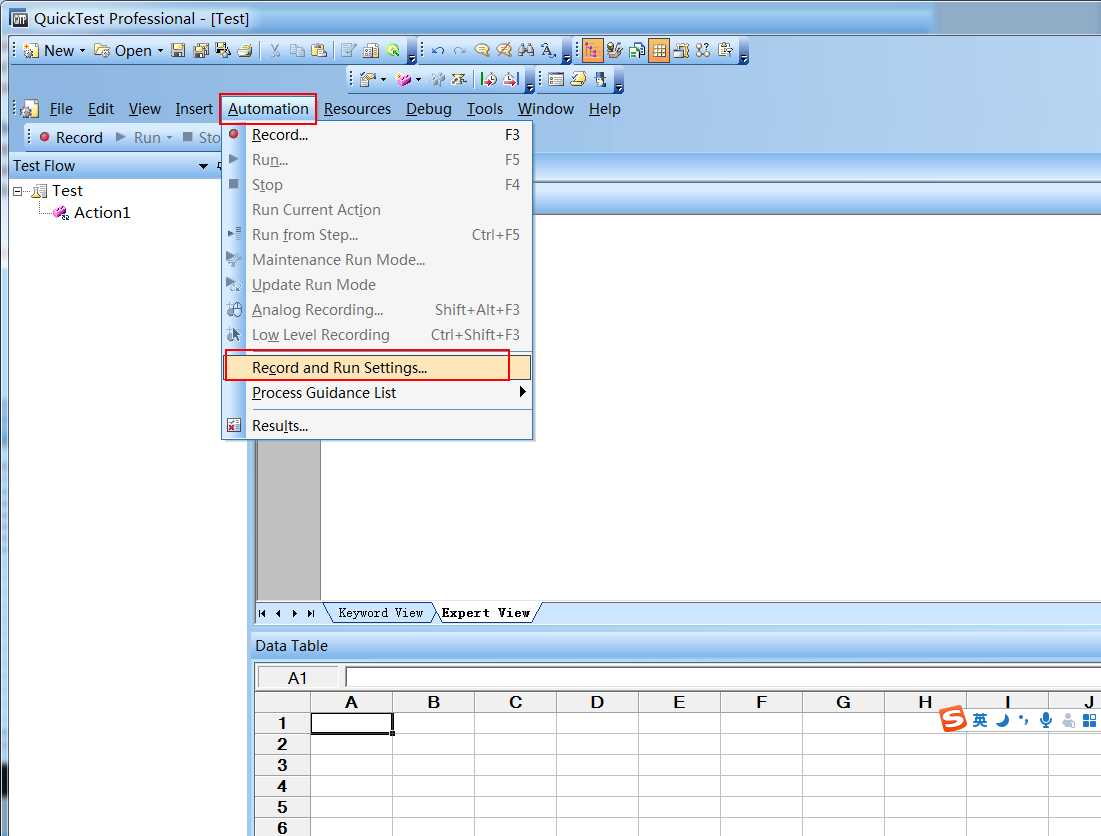Click the pink Insert Action icon
The width and height of the screenshot is (1101, 836).
[403, 79]
